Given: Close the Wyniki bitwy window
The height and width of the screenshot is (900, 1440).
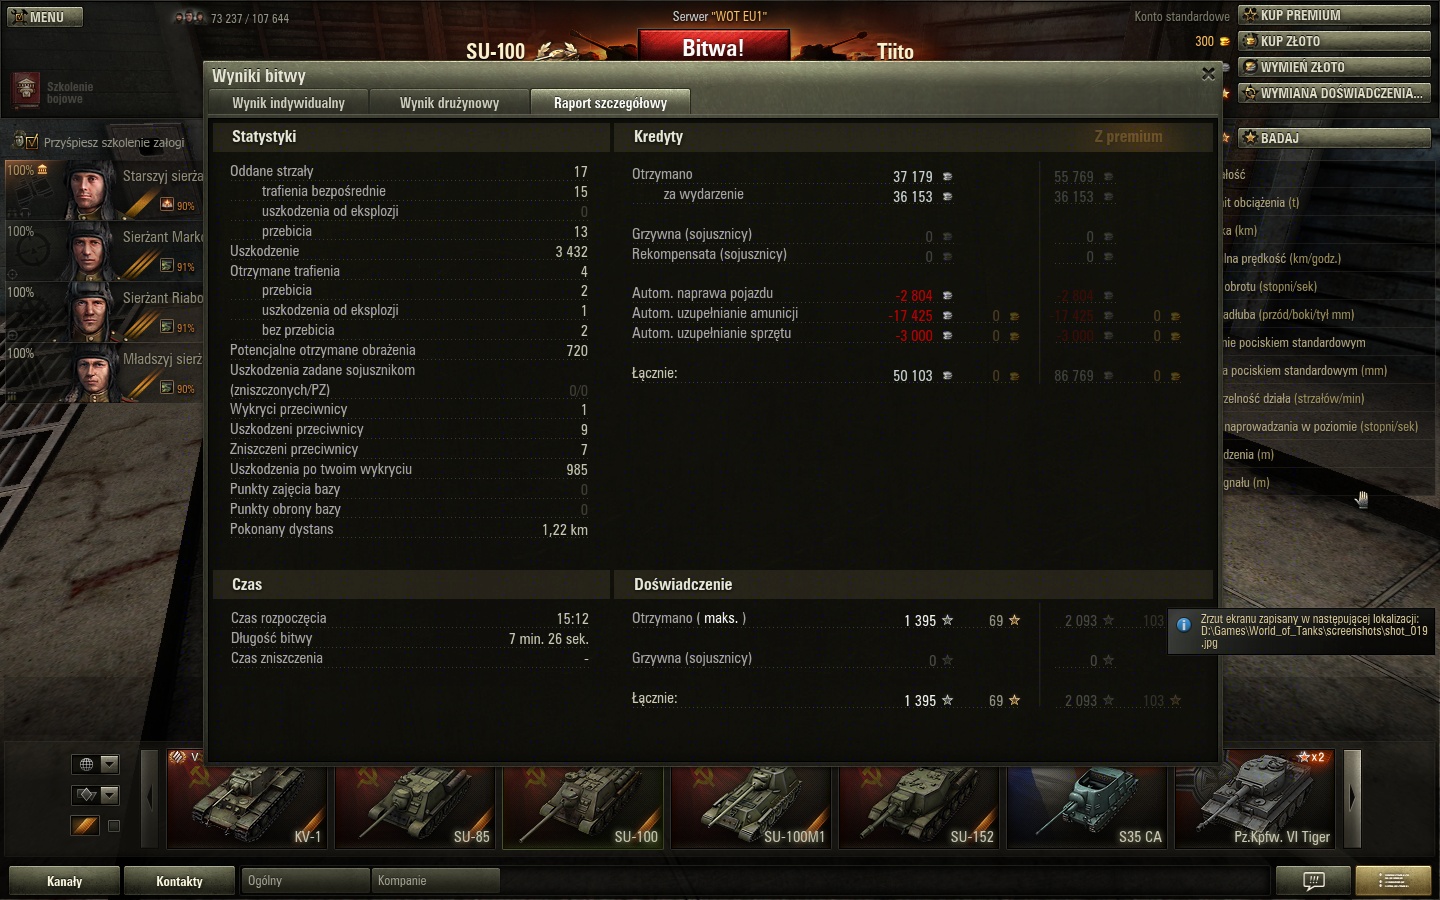Looking at the screenshot, I should tap(1208, 74).
